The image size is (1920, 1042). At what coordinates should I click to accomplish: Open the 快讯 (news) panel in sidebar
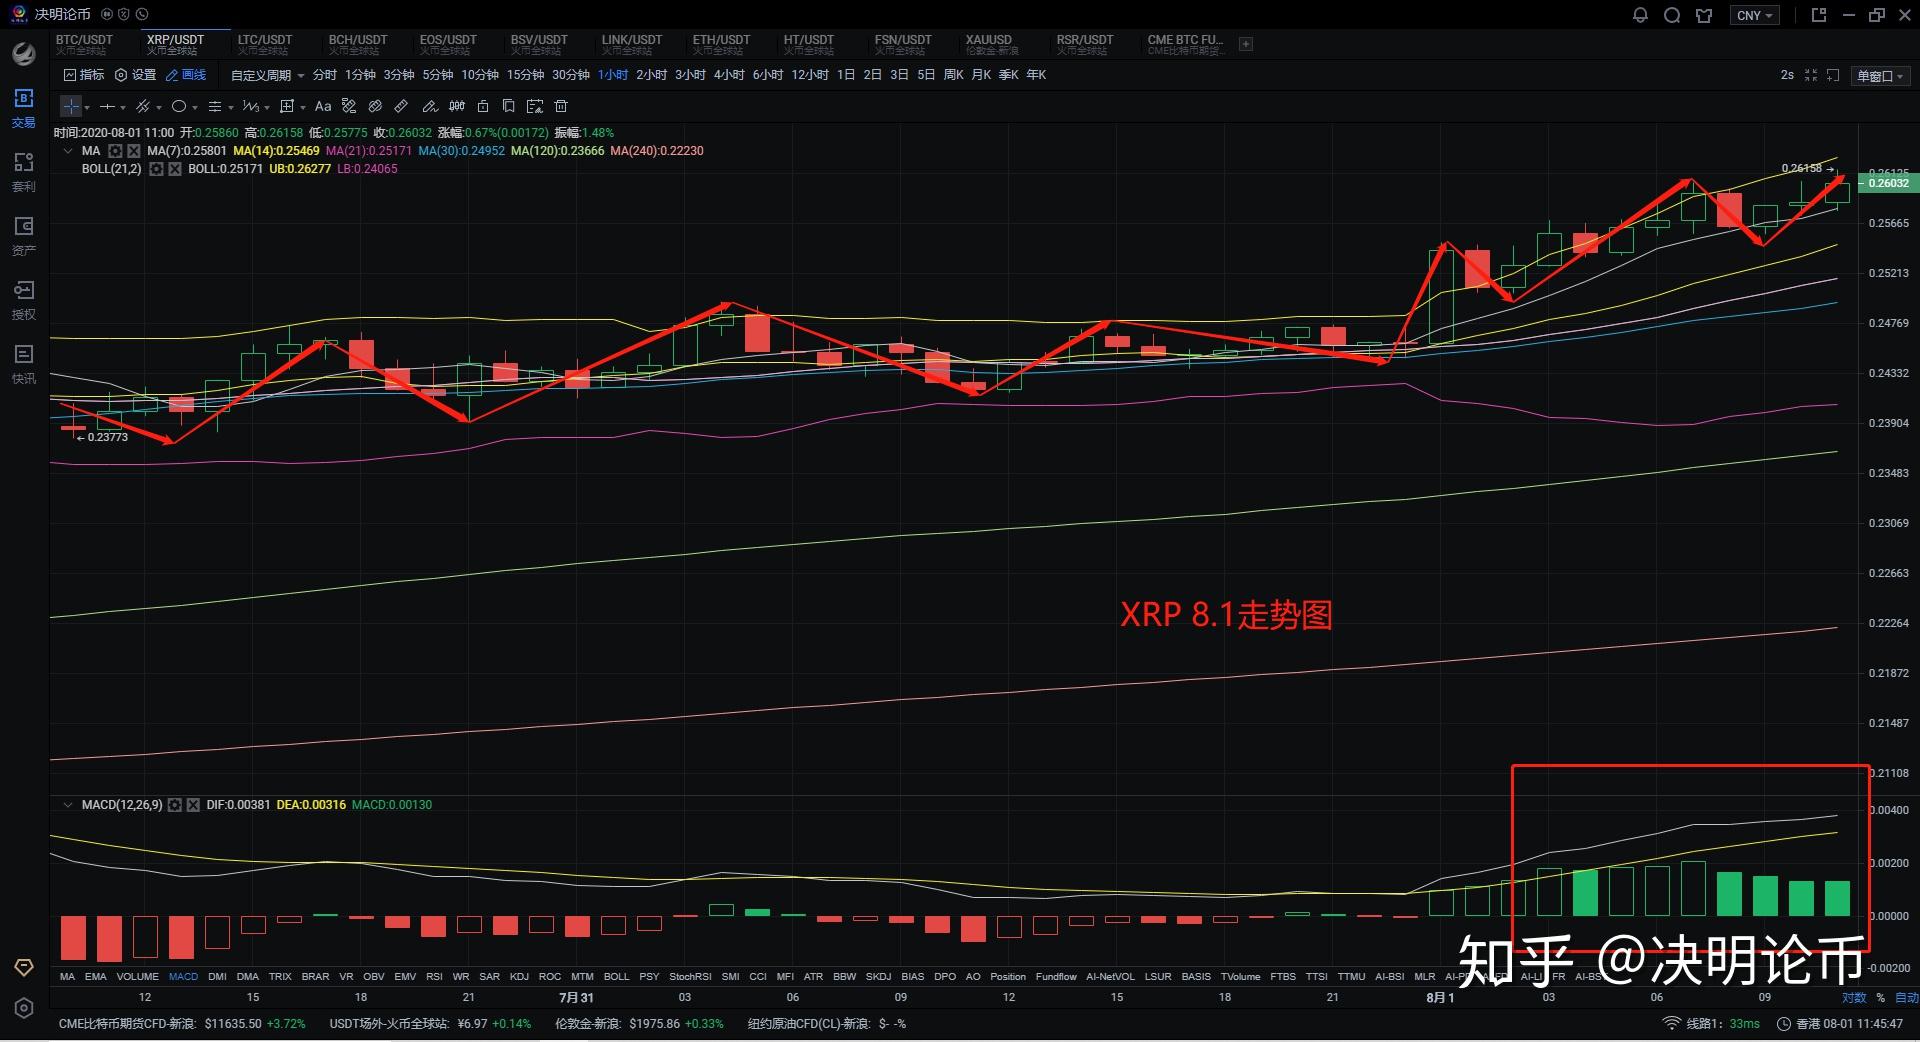pyautogui.click(x=23, y=361)
